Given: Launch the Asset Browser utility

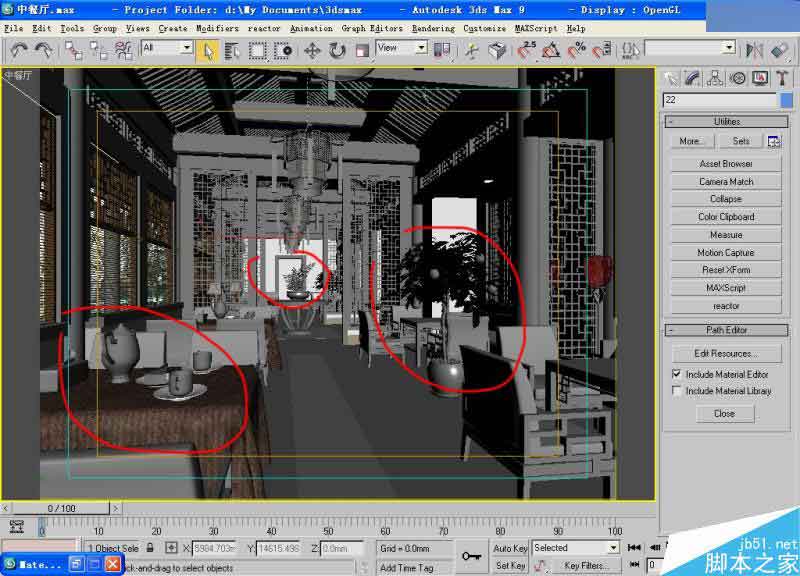Looking at the screenshot, I should [x=726, y=163].
